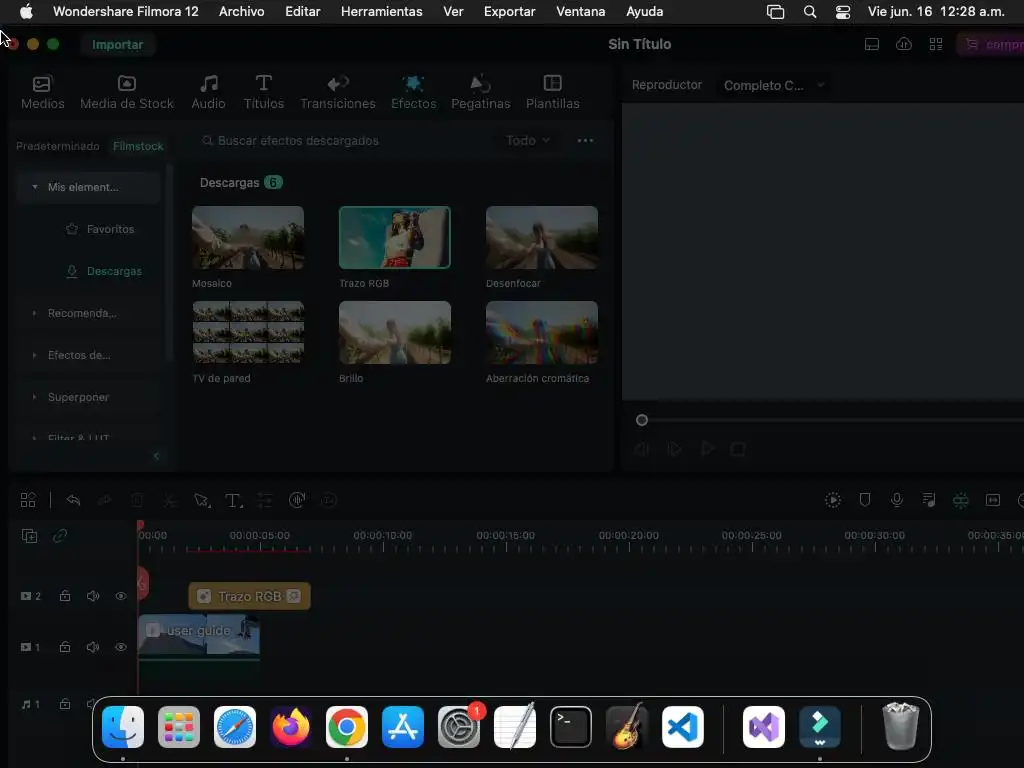Select the Trazo RGB clip on the timeline
1024x768 pixels.
249,596
